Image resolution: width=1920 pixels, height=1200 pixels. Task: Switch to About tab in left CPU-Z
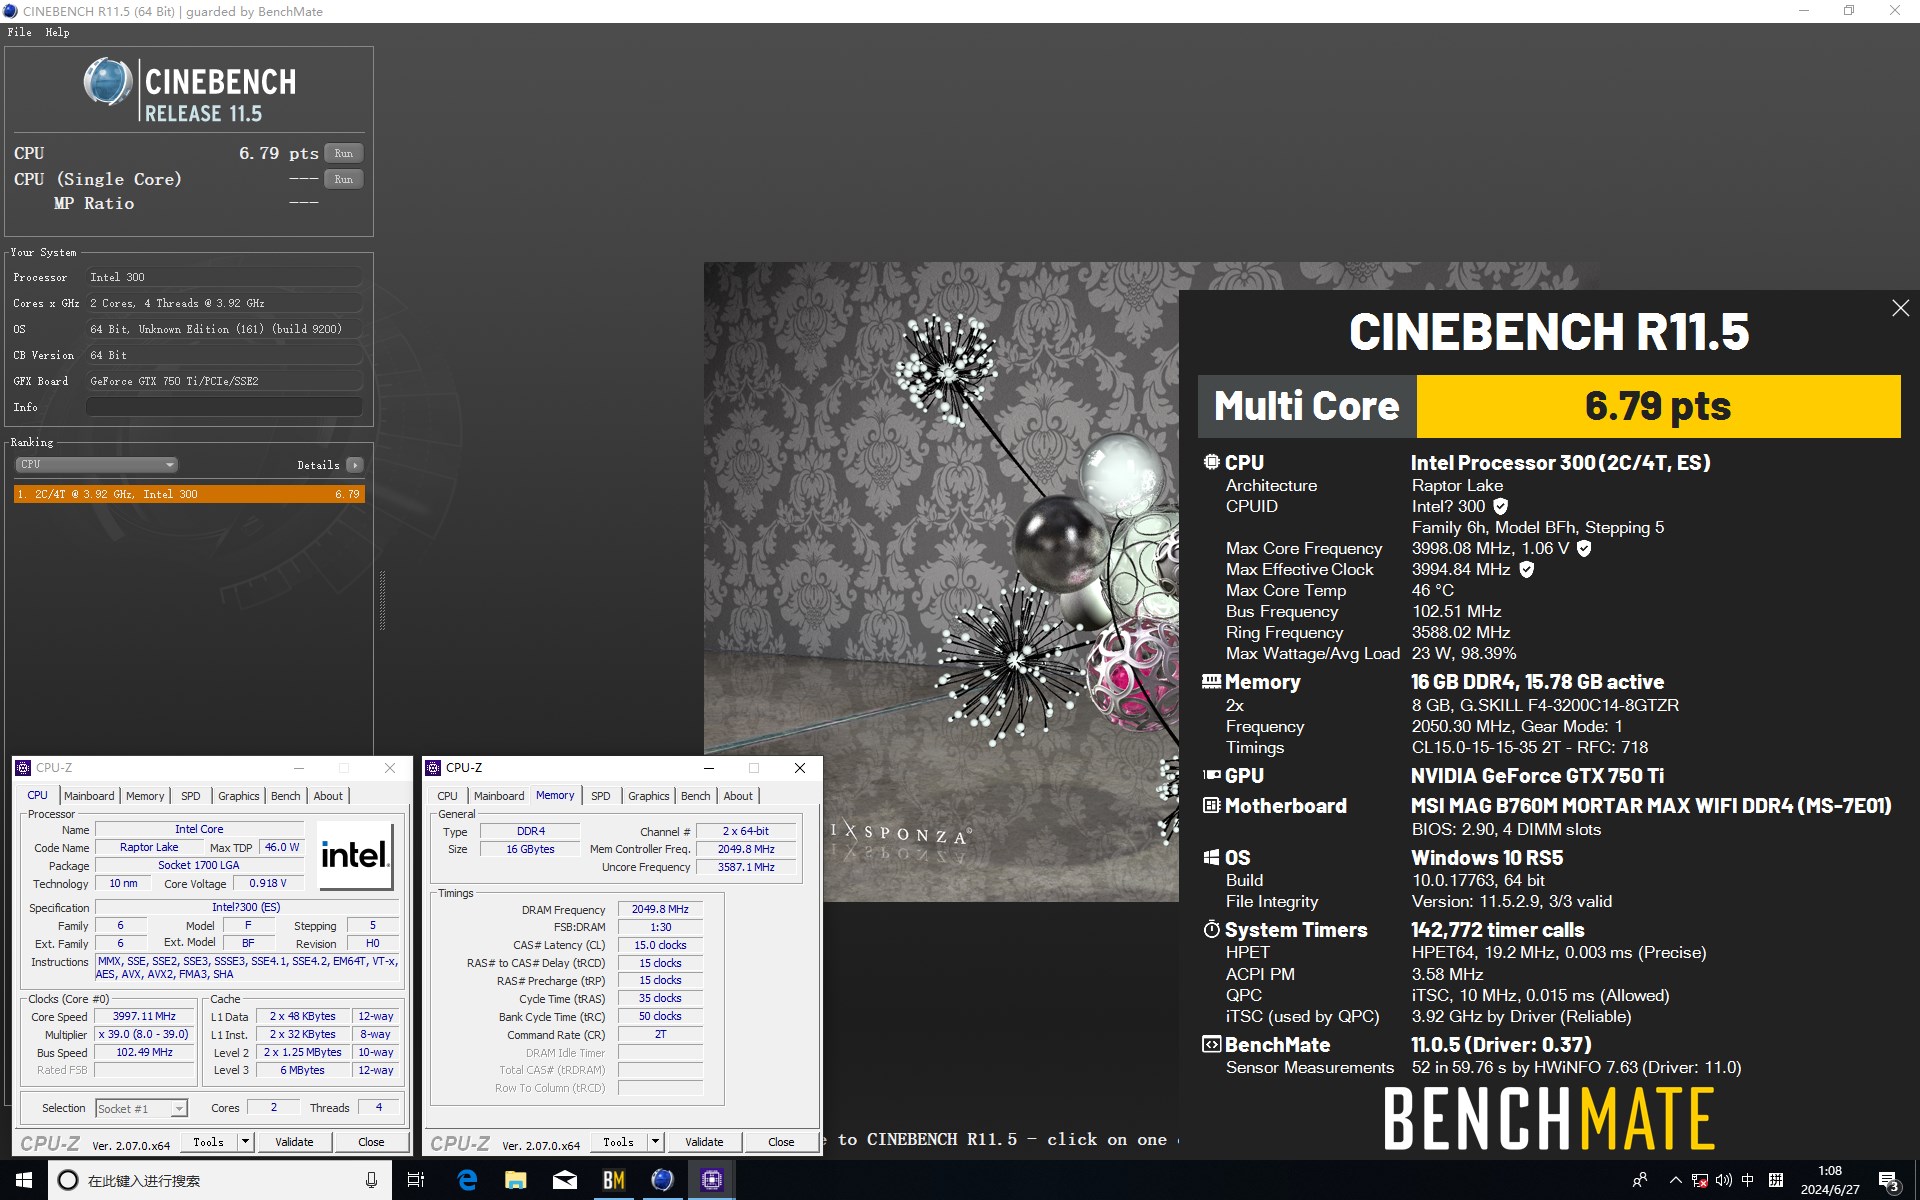pyautogui.click(x=328, y=796)
